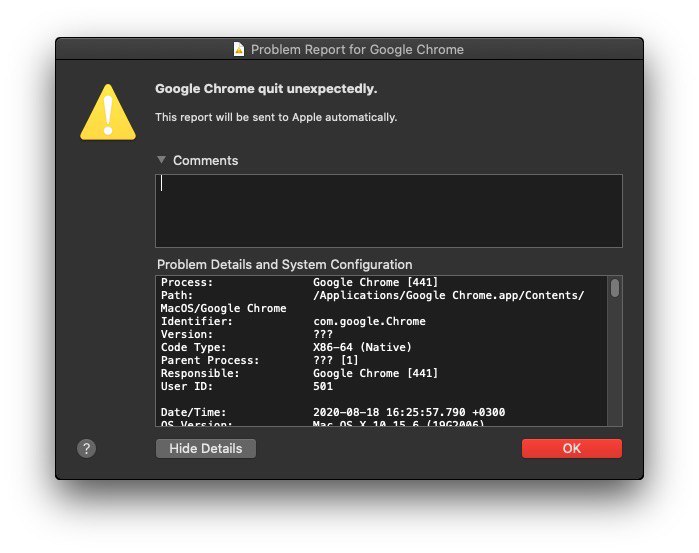Click the 'Version:' row label

tap(187, 334)
